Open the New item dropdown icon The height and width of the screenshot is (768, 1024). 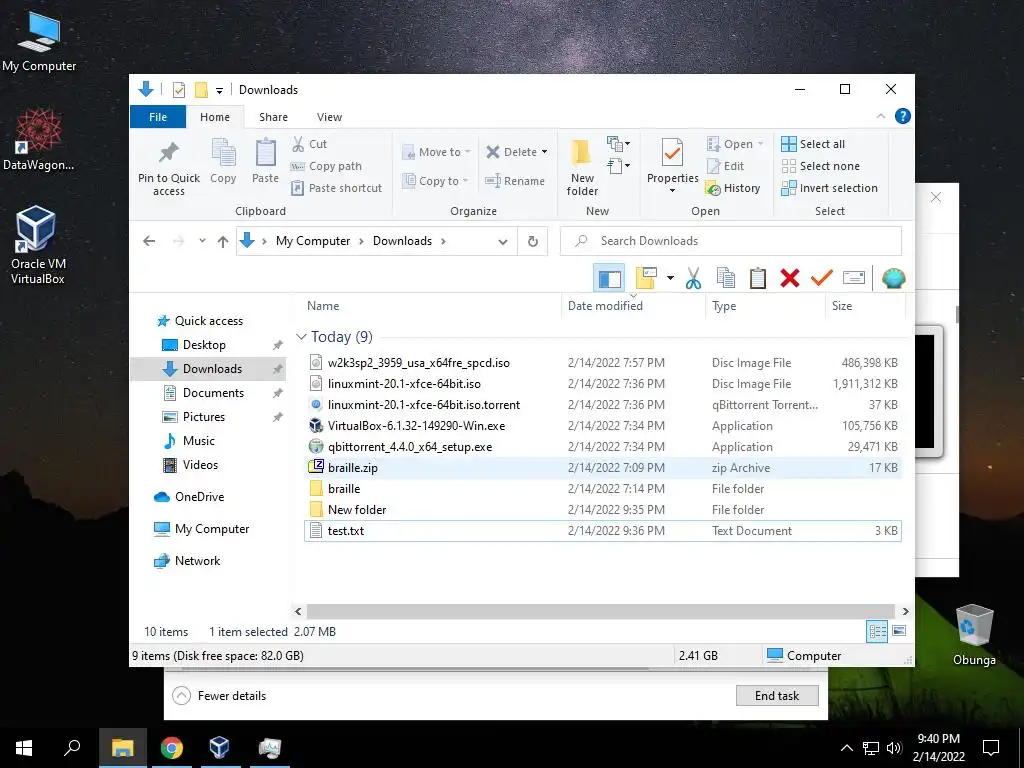[618, 143]
